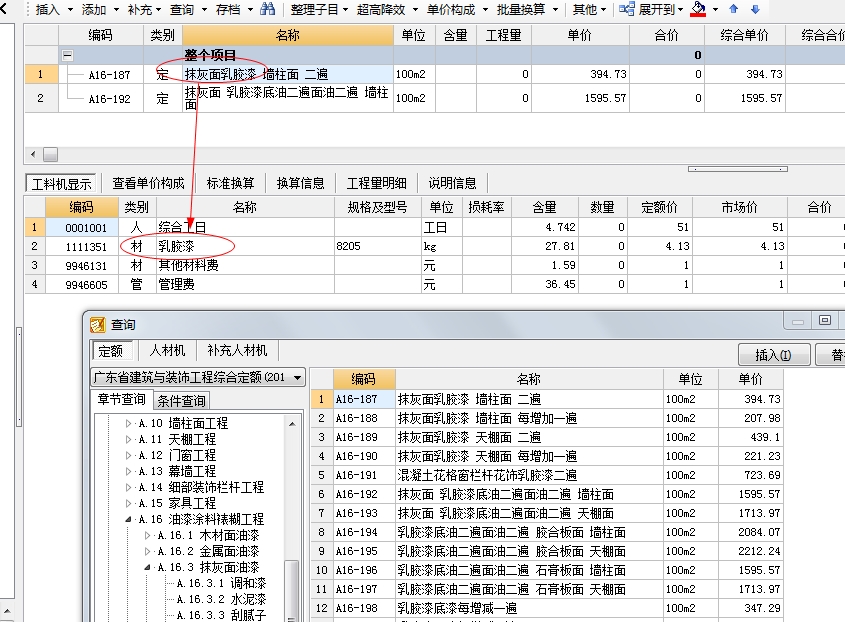845x622 pixels.
Task: Open fill color dropdown arrow beside paint bucket
Action: click(x=715, y=10)
